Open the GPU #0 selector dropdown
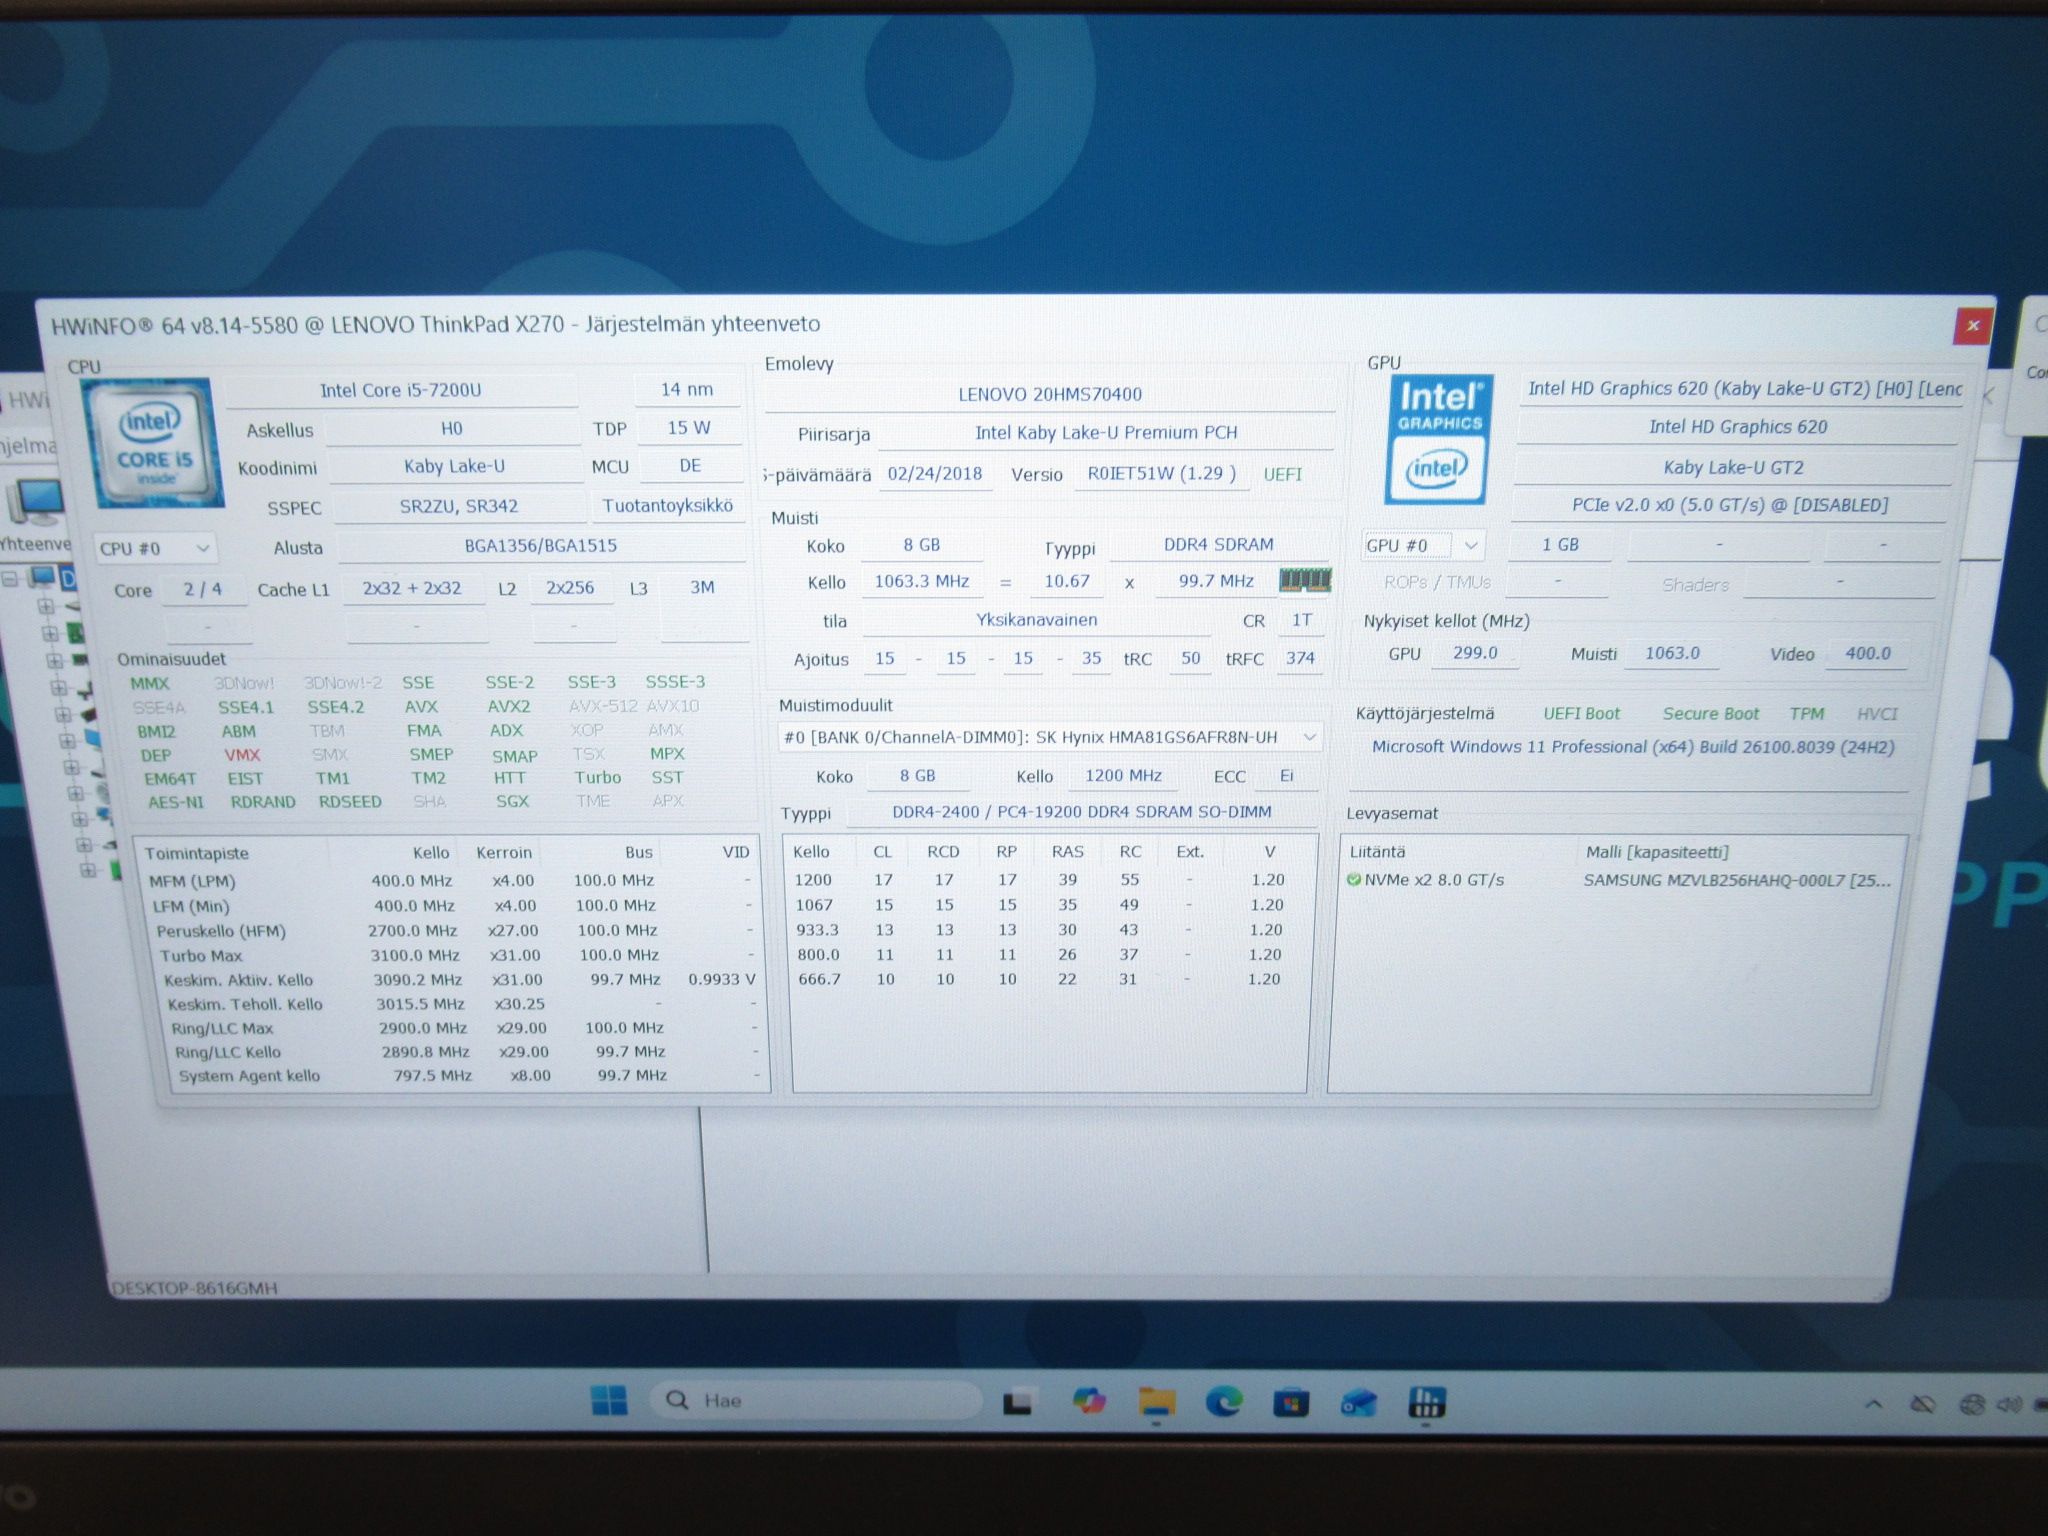The image size is (2048, 1536). 1422,545
